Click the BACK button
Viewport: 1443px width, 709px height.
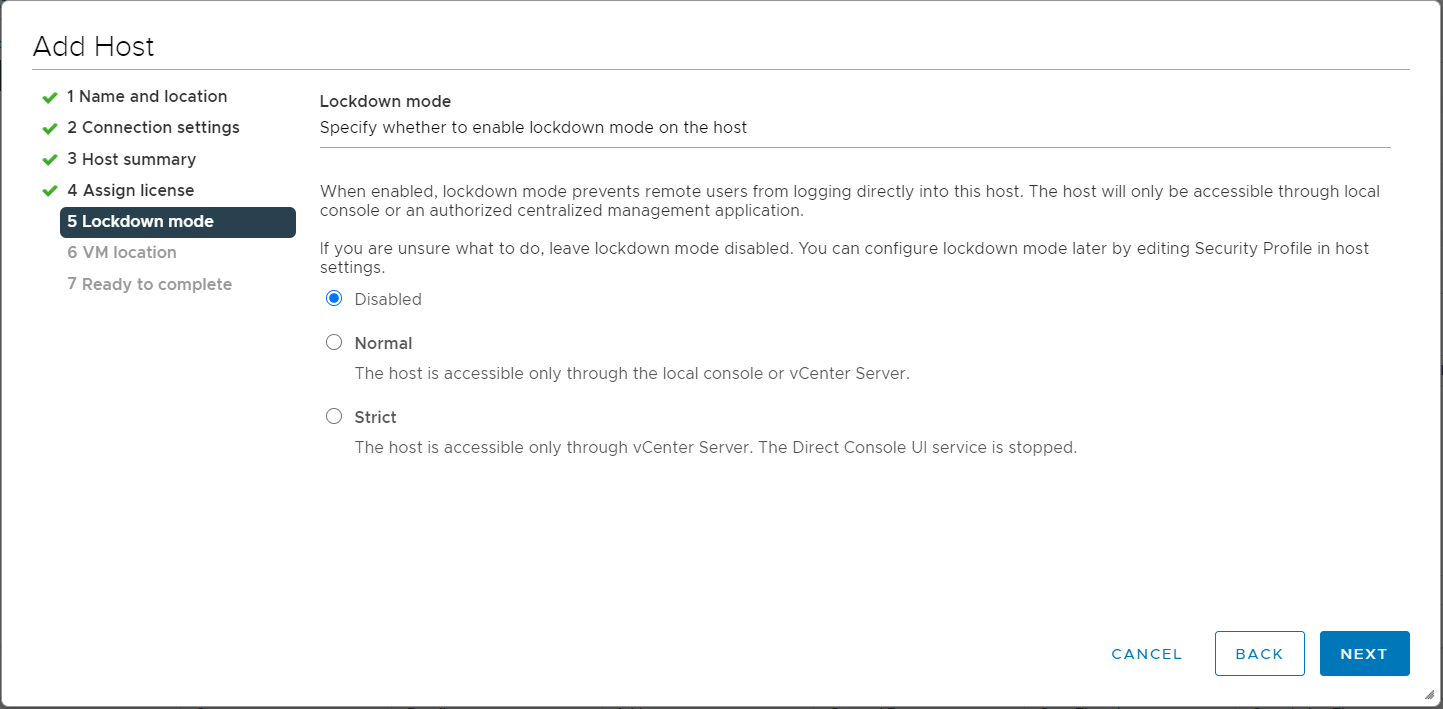coord(1259,654)
